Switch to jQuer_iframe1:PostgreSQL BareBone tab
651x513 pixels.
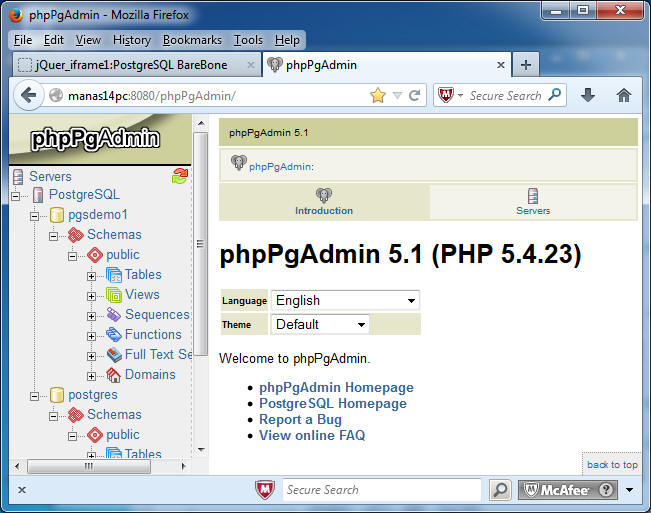coord(137,65)
